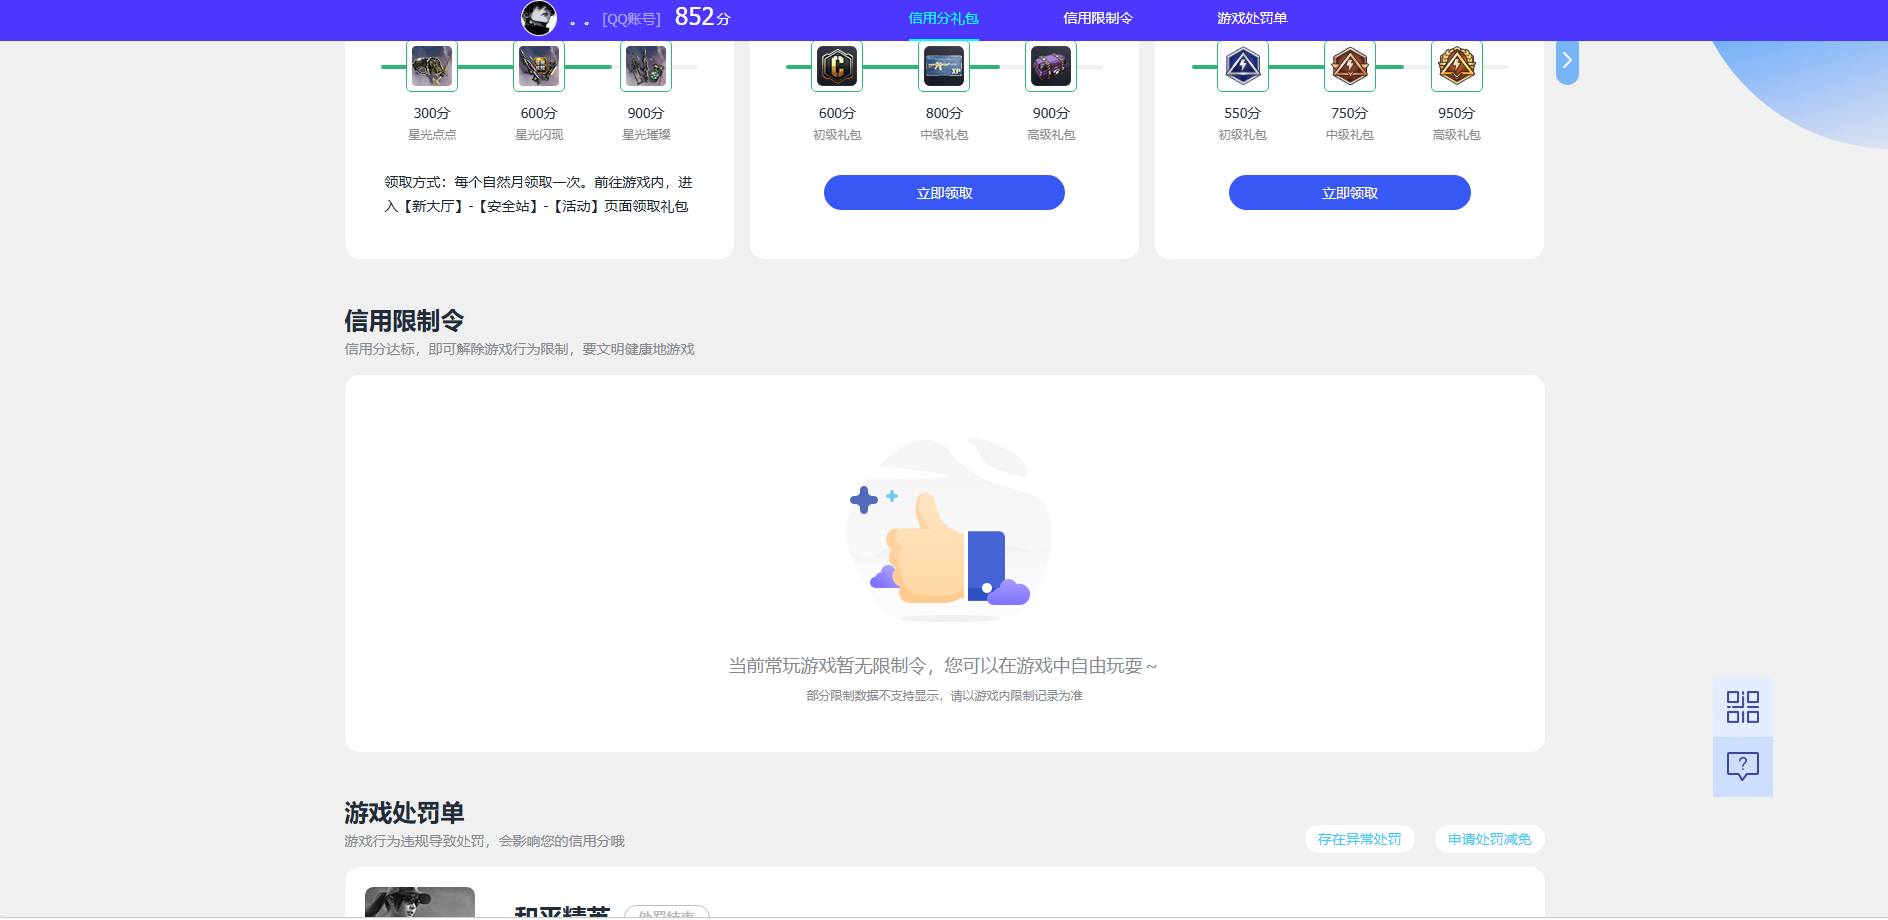Click 立即领取 under the 600分/800分/900分 card

pyautogui.click(x=944, y=193)
